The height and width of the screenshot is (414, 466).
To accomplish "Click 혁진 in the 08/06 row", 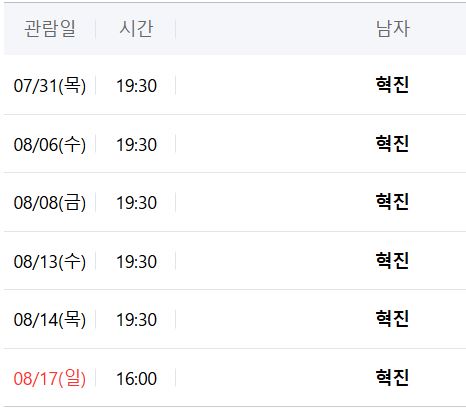I will tap(392, 144).
